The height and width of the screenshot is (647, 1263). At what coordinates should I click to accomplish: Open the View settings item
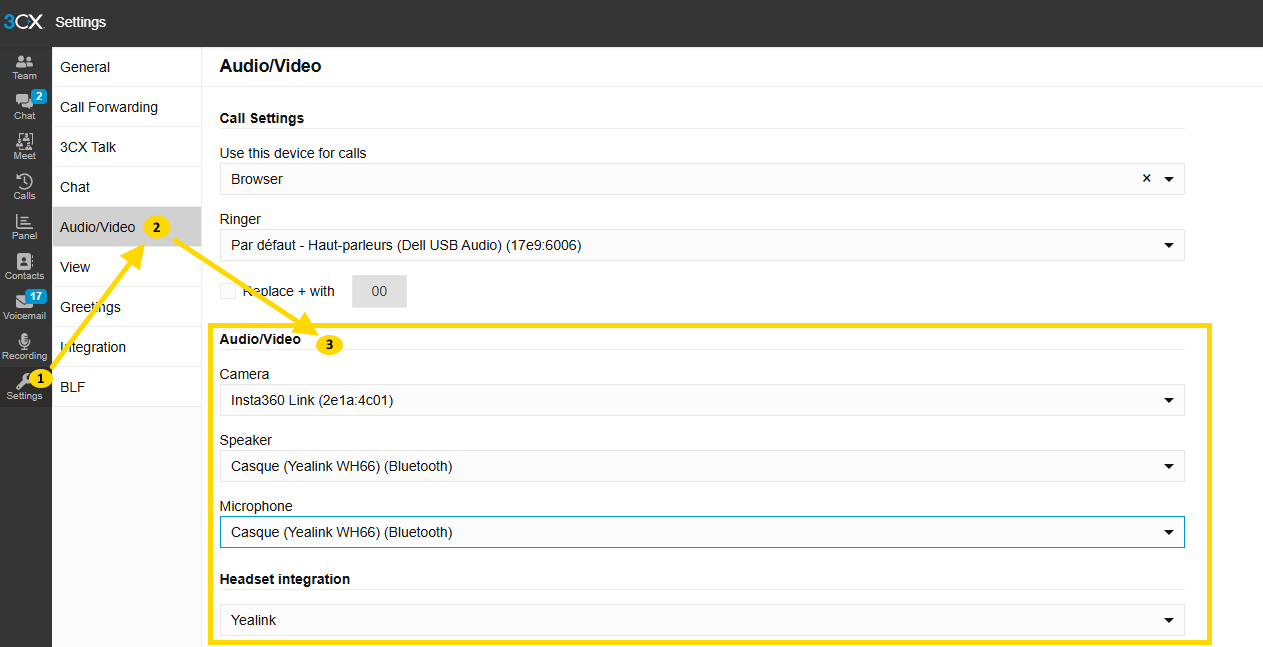pos(127,267)
